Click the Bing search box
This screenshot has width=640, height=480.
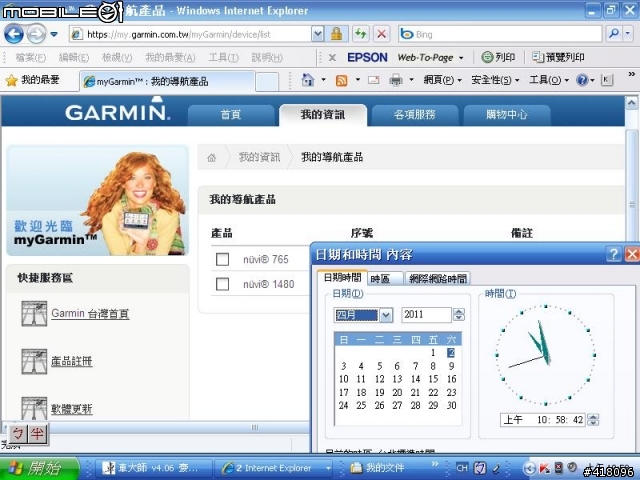(500, 34)
